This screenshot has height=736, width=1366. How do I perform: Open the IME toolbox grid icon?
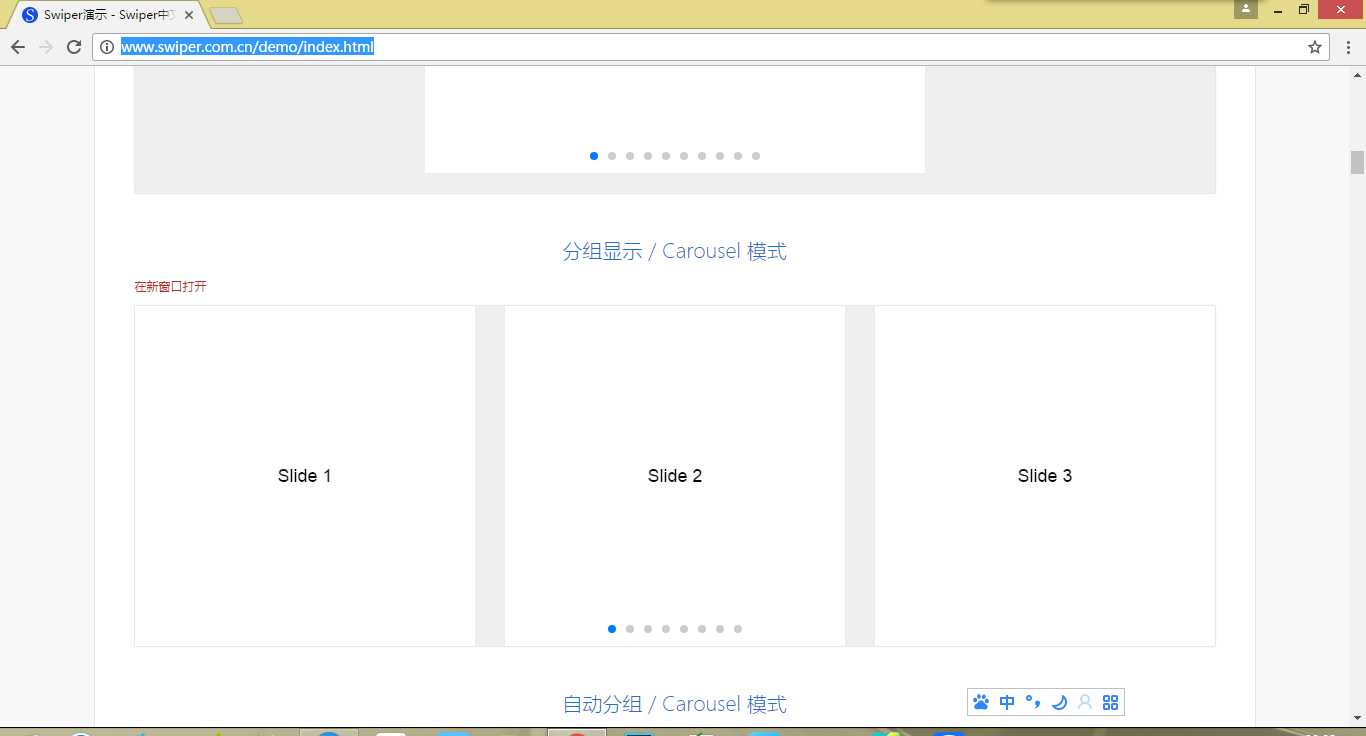1111,702
